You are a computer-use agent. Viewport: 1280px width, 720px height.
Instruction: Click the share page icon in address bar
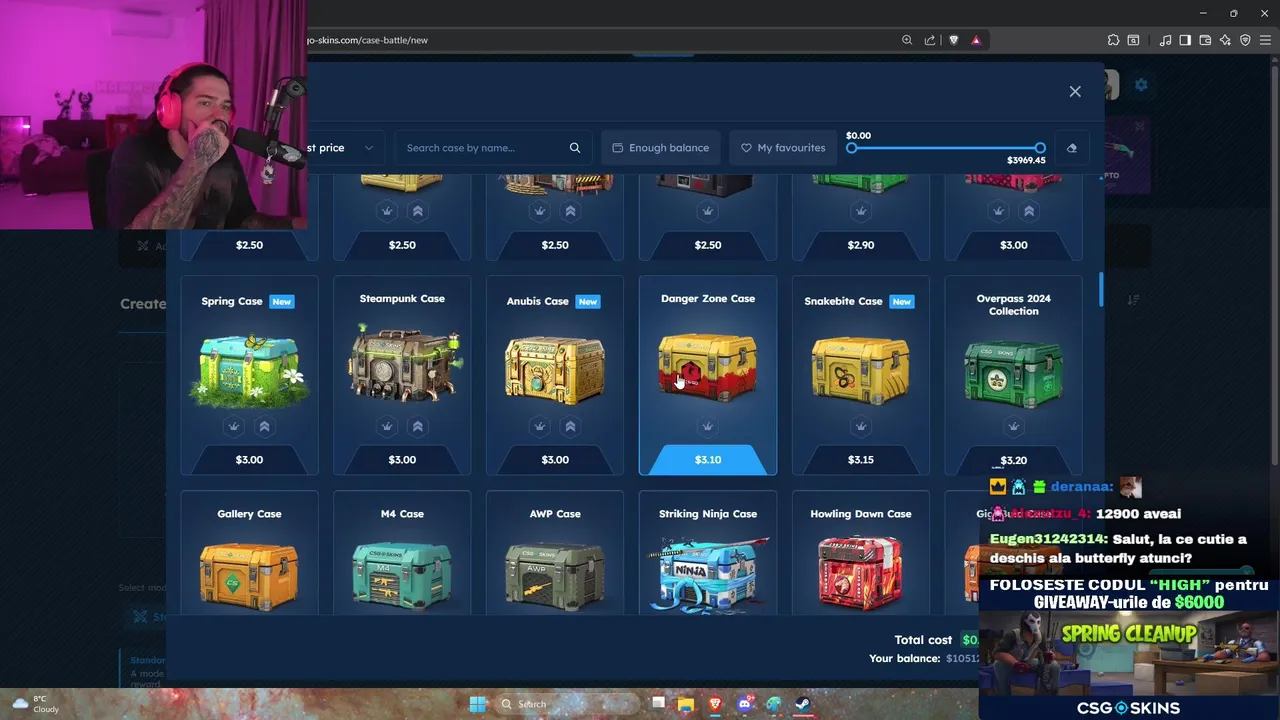(930, 40)
